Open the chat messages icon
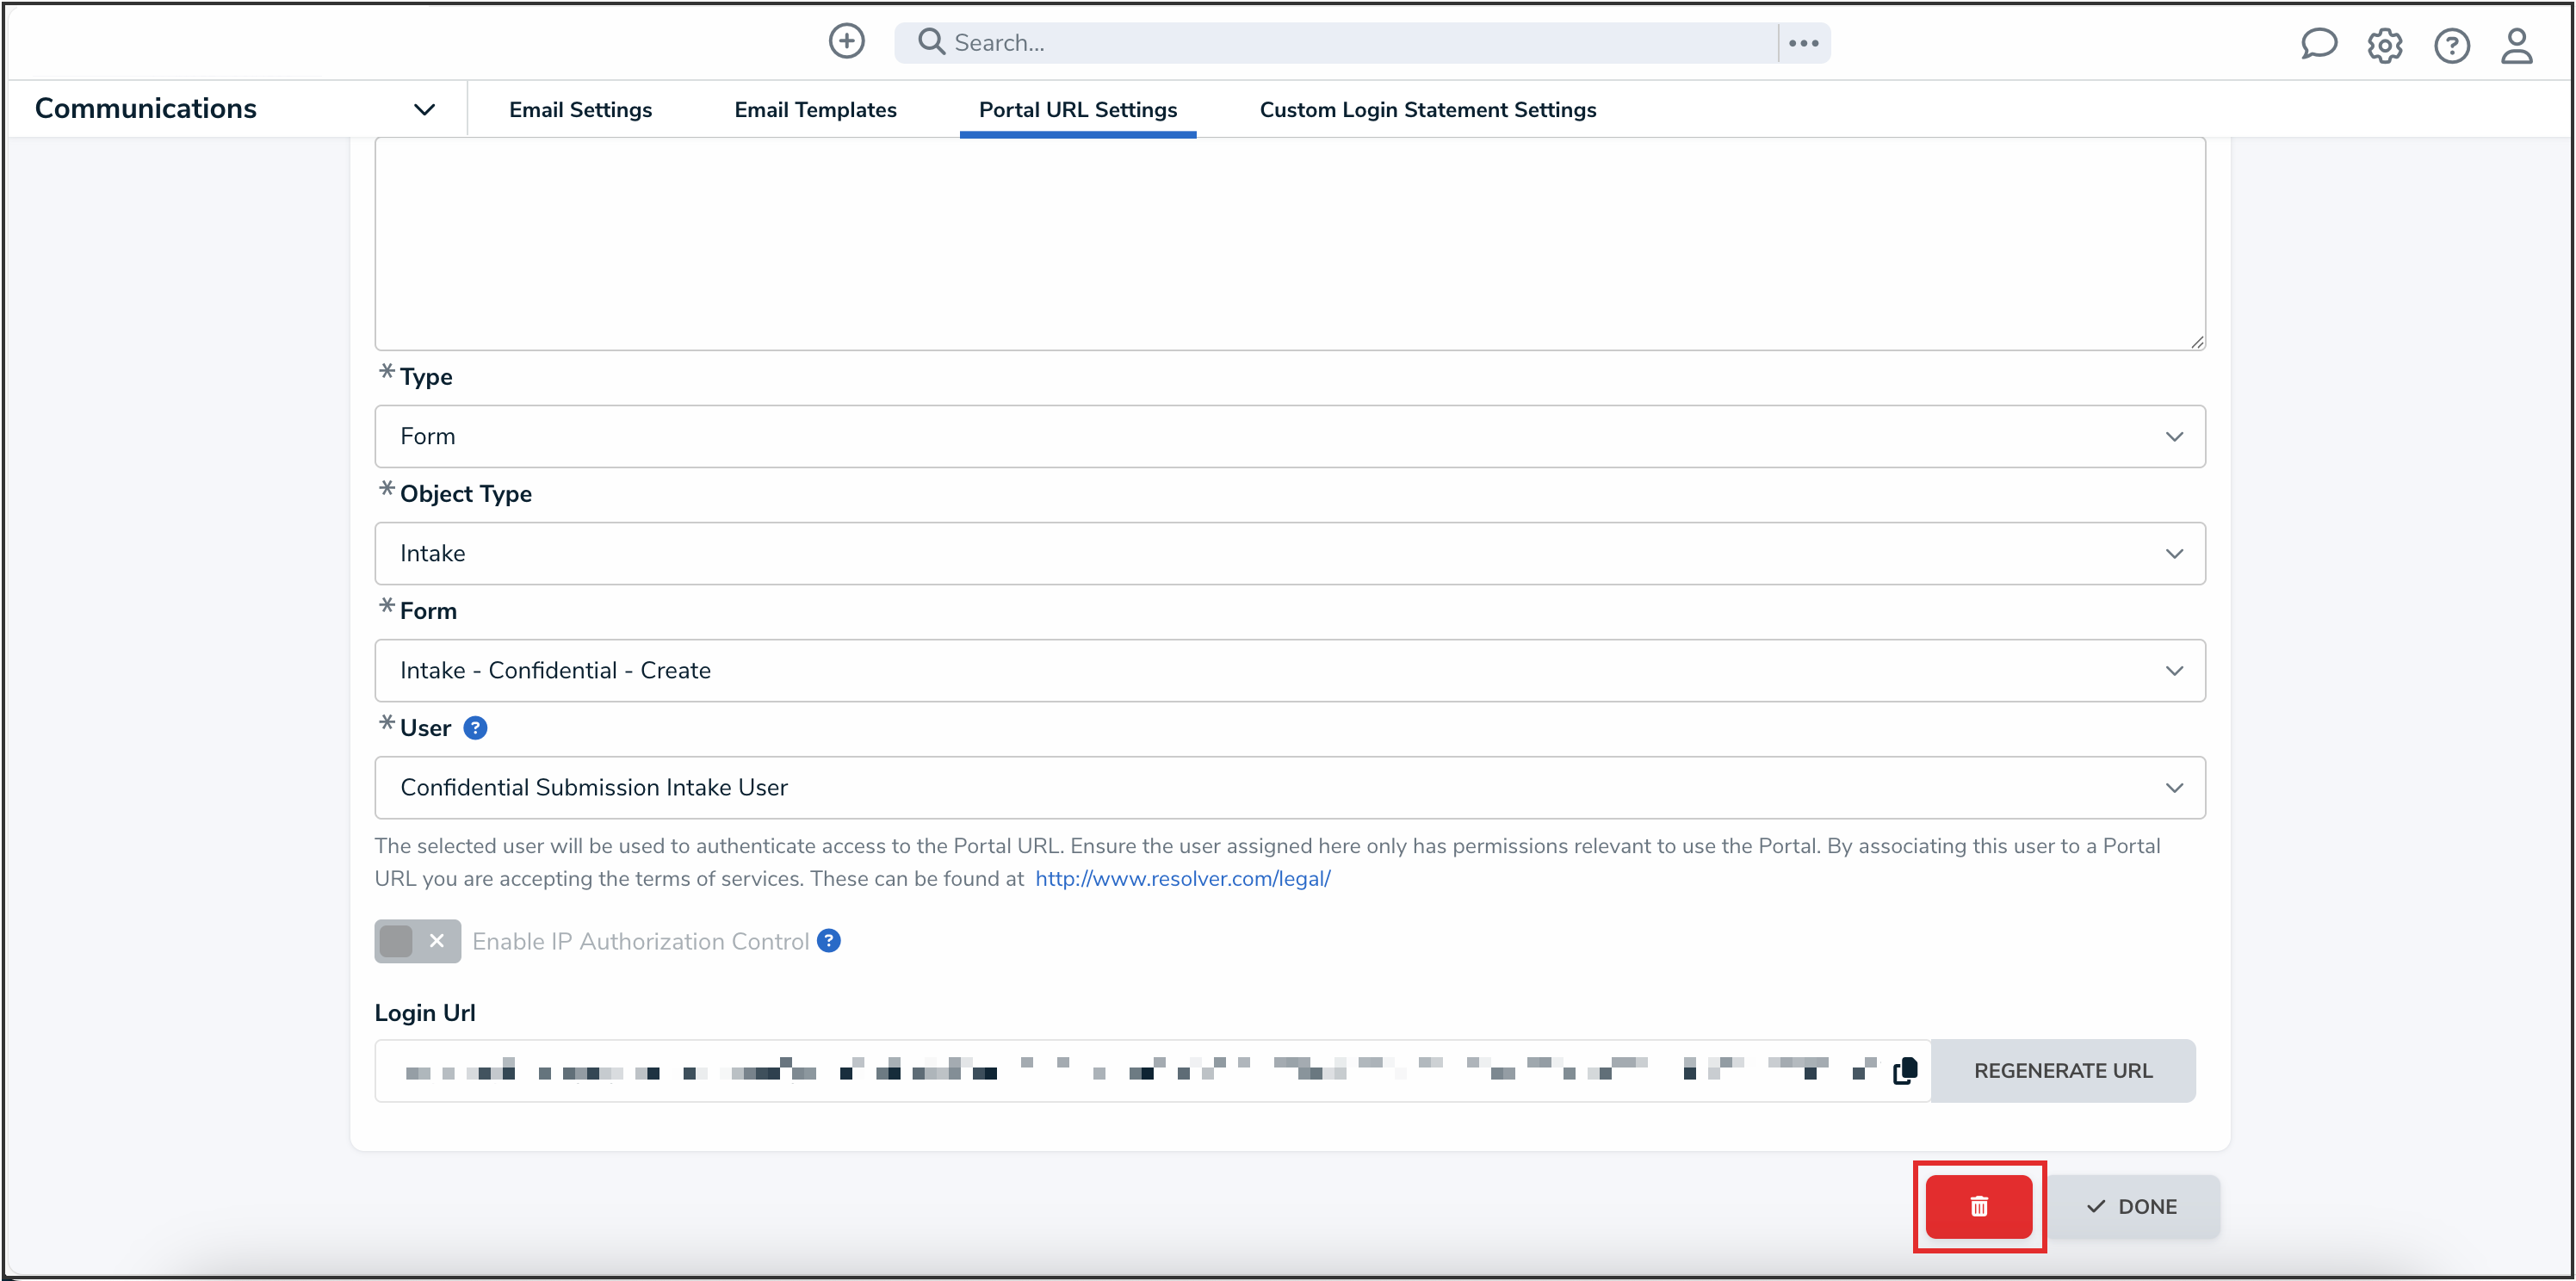The width and height of the screenshot is (2576, 1281). 2318,45
